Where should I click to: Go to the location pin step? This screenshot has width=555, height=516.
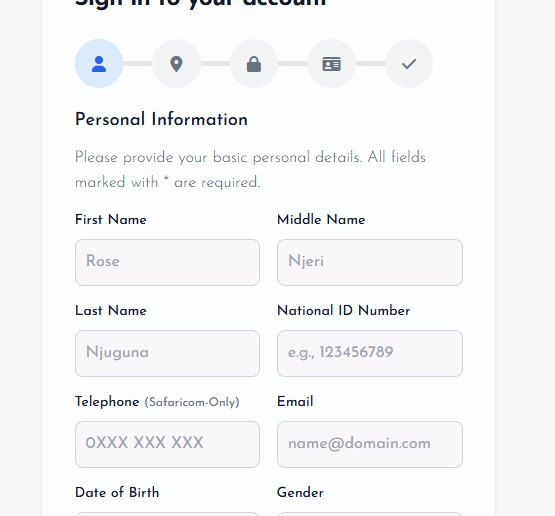[x=177, y=64]
